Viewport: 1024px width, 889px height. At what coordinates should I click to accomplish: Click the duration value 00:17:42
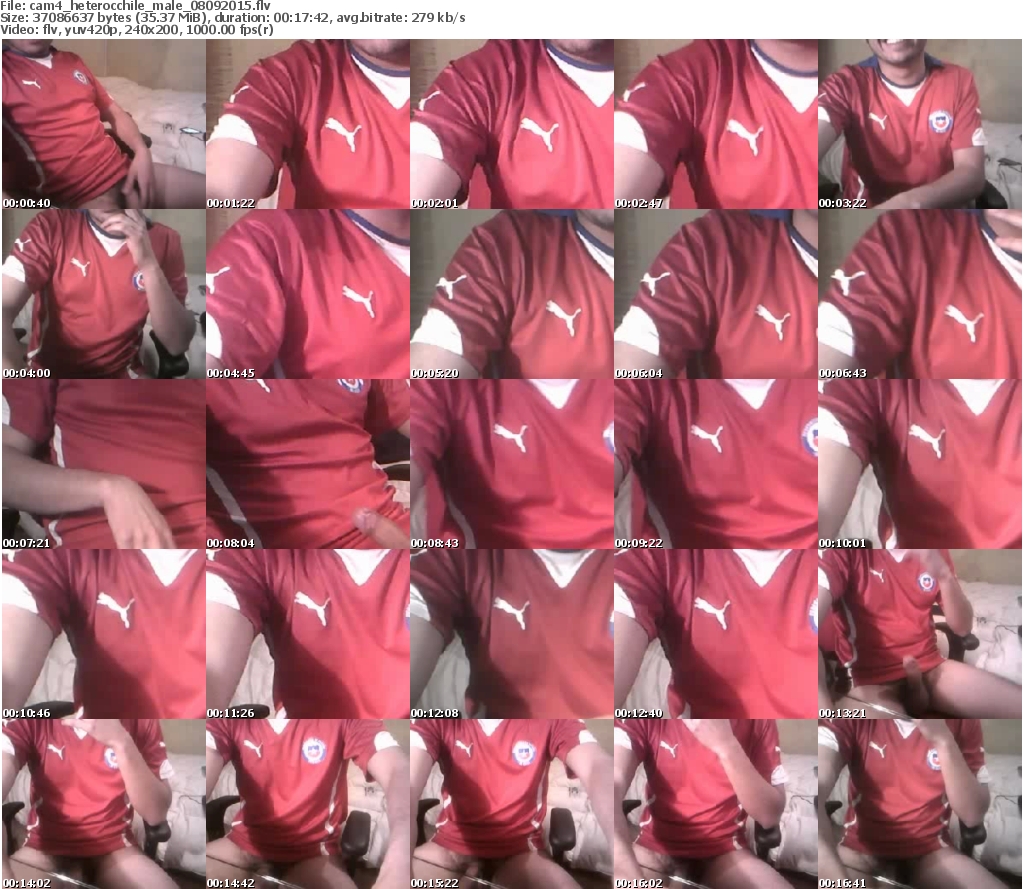point(301,18)
